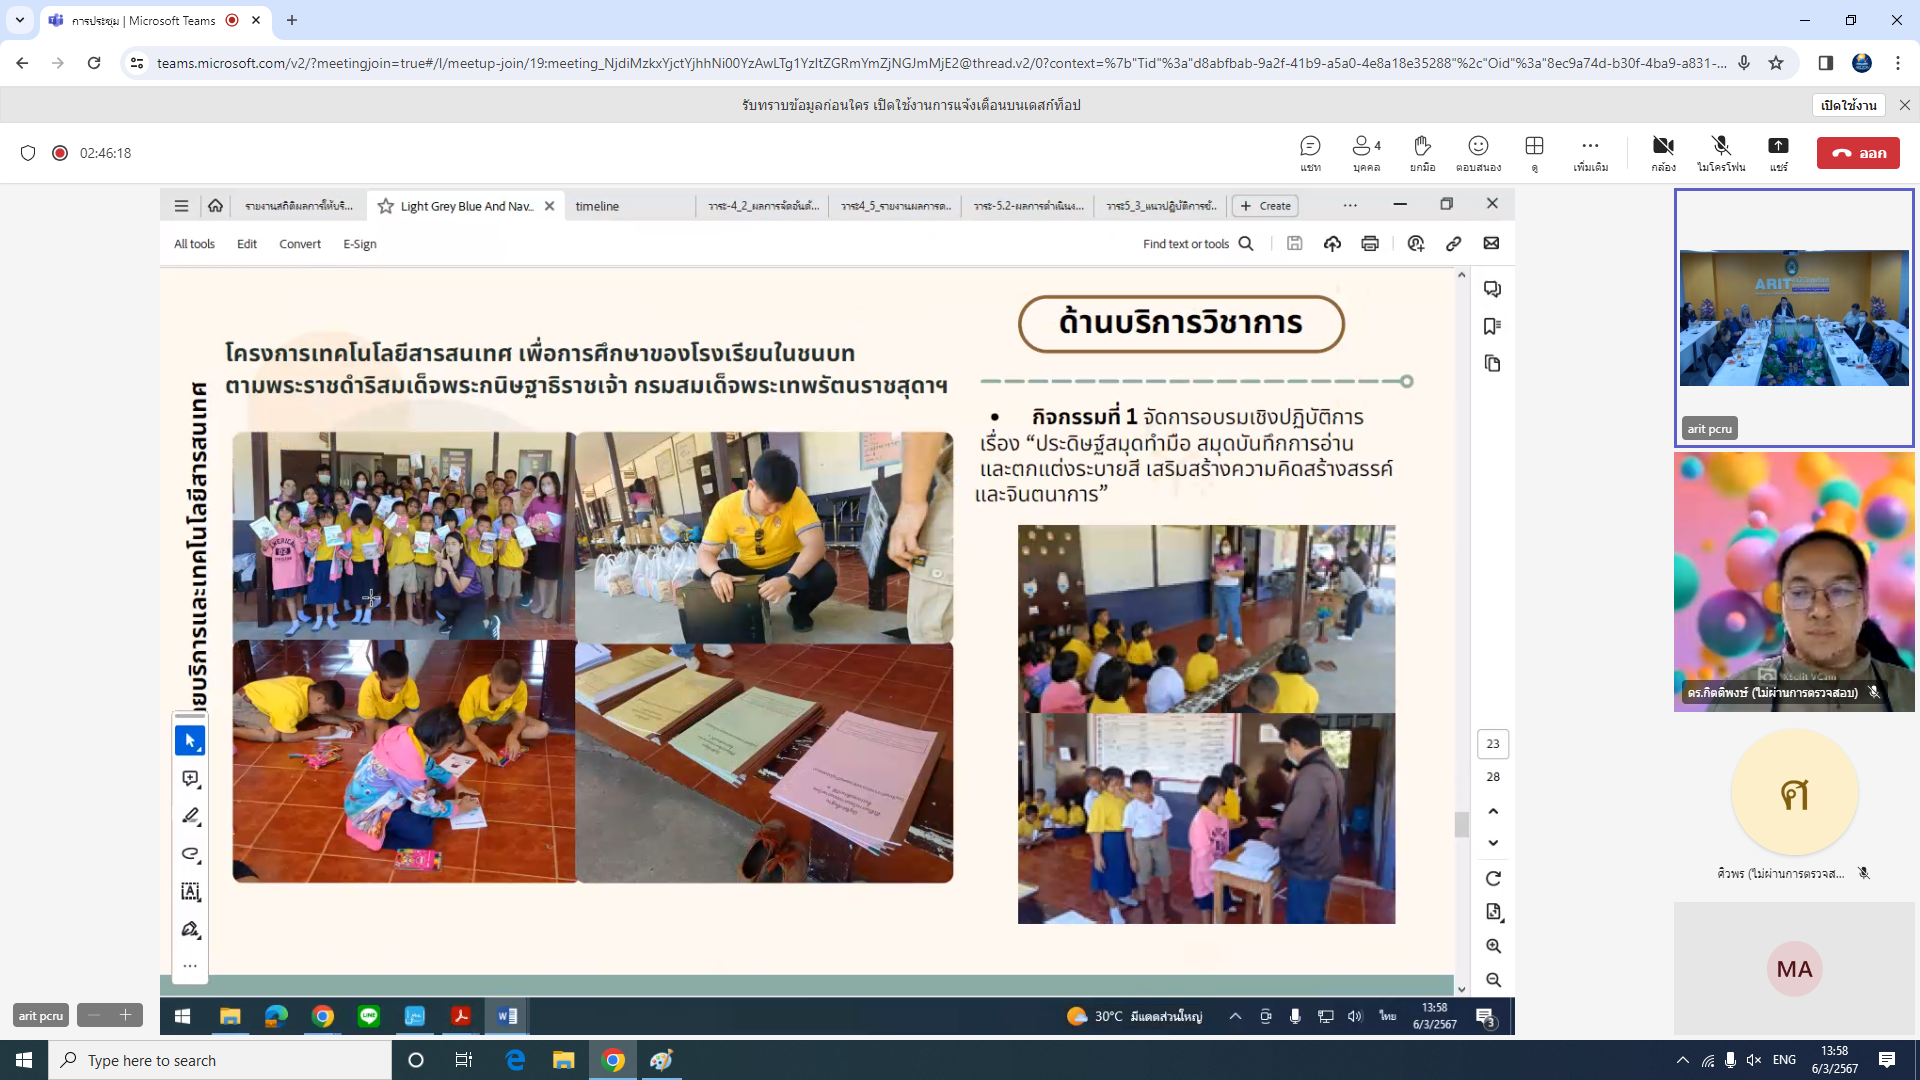Viewport: 1920px width, 1080px height.
Task: Open Task View on taskbar
Action: 463,1060
